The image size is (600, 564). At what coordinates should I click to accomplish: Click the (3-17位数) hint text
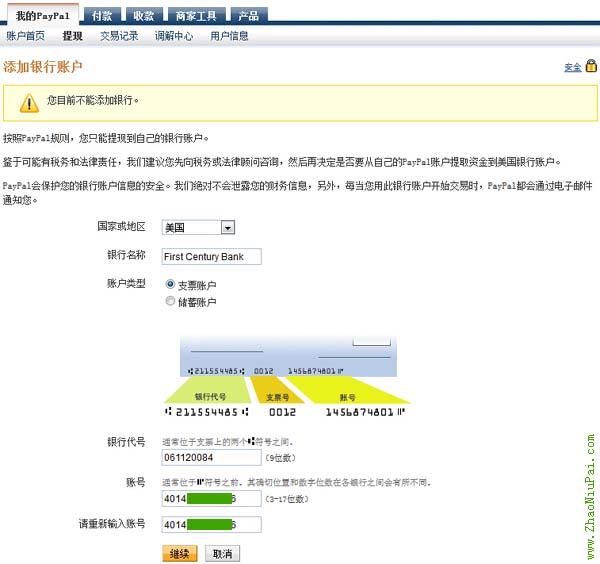click(287, 499)
